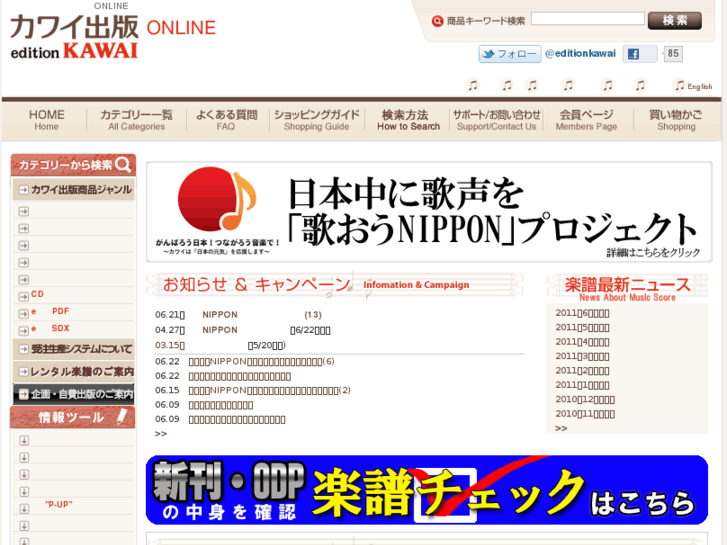Click the Facebook count 85 box
Viewport: 727px width, 545px height.
pos(673,53)
